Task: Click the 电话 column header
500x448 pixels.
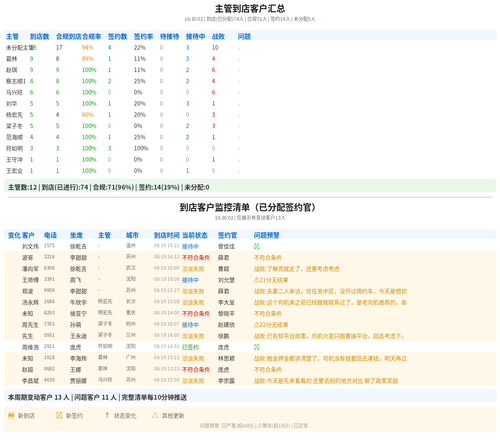Action: tap(50, 235)
